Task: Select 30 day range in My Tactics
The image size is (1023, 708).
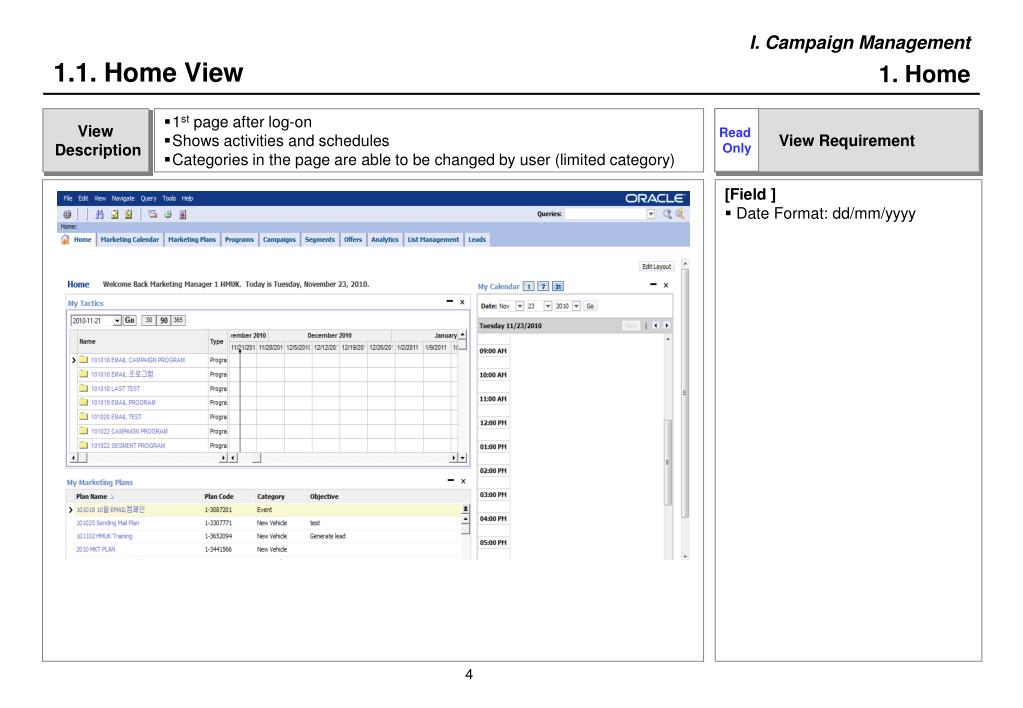Action: pos(149,320)
